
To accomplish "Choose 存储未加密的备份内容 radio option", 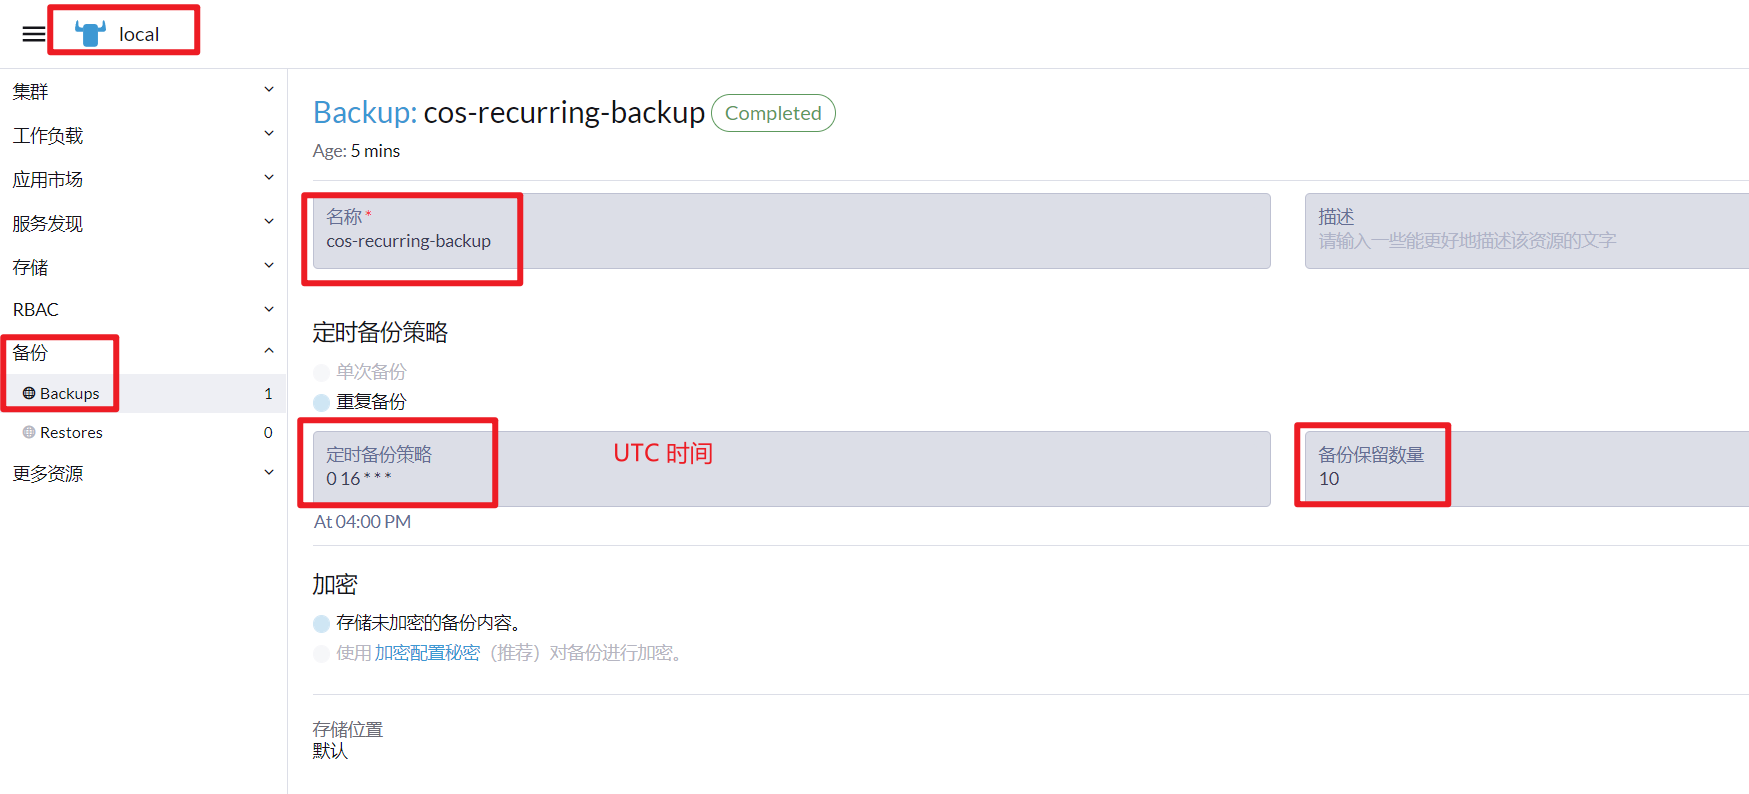I will click(x=321, y=623).
